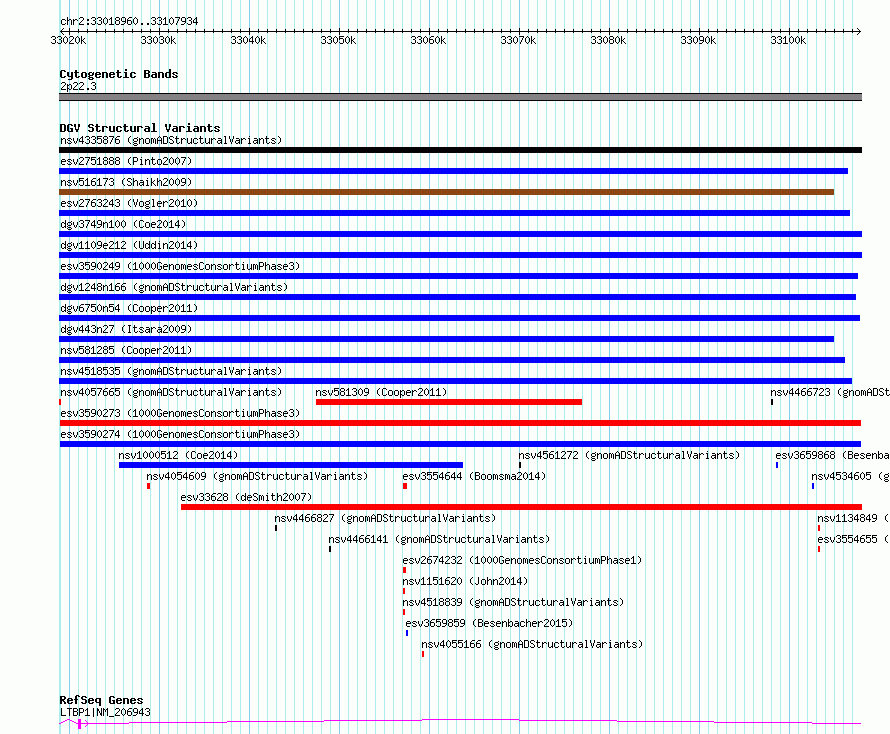Image resolution: width=890 pixels, height=734 pixels.
Task: Click the blue marker under esv3659859
Action: [x=407, y=633]
